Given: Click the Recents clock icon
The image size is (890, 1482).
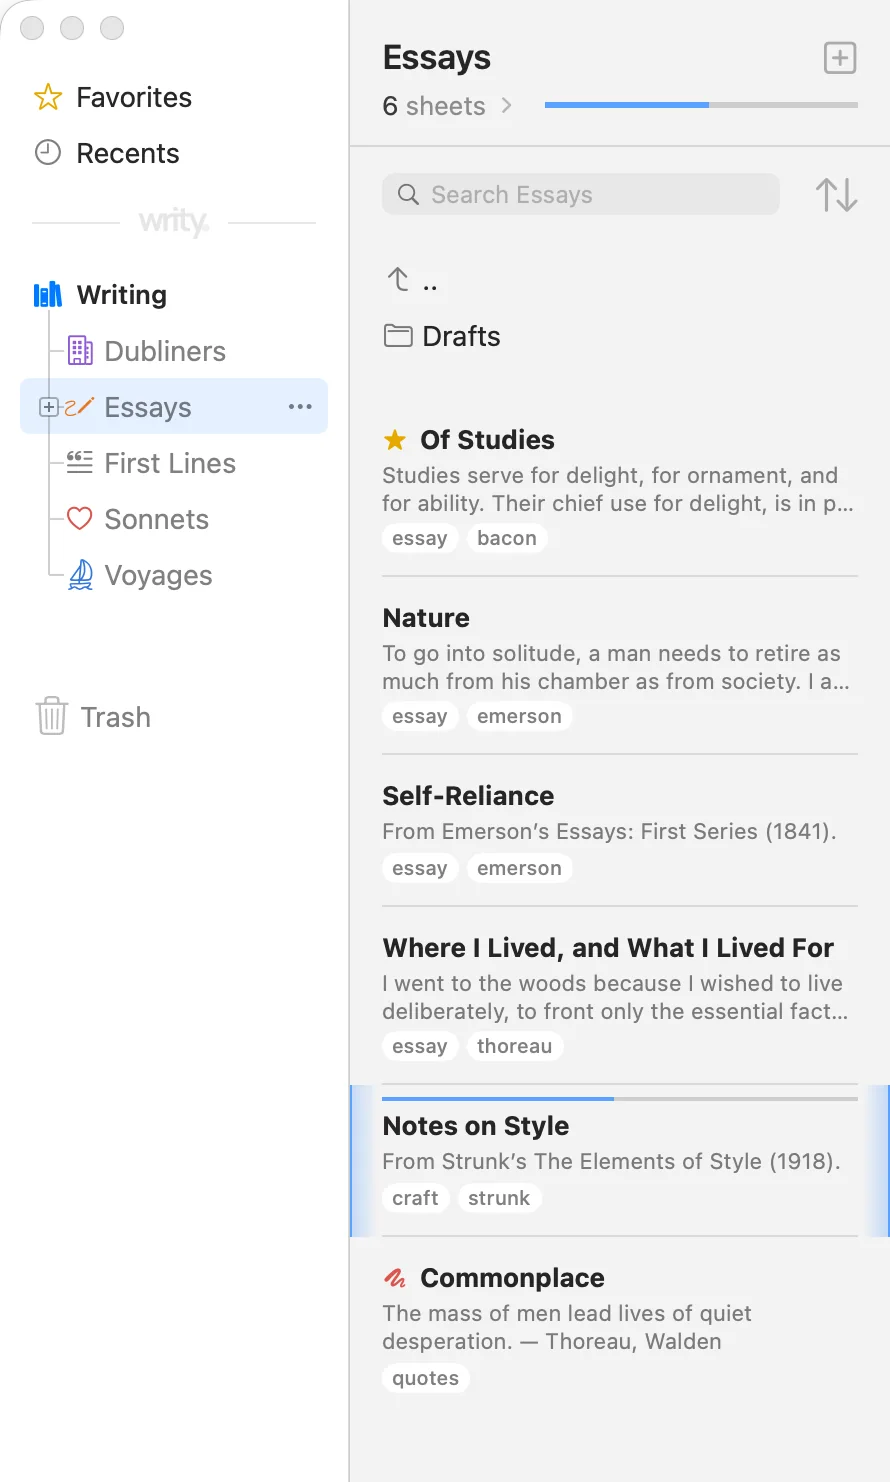Looking at the screenshot, I should pos(48,153).
